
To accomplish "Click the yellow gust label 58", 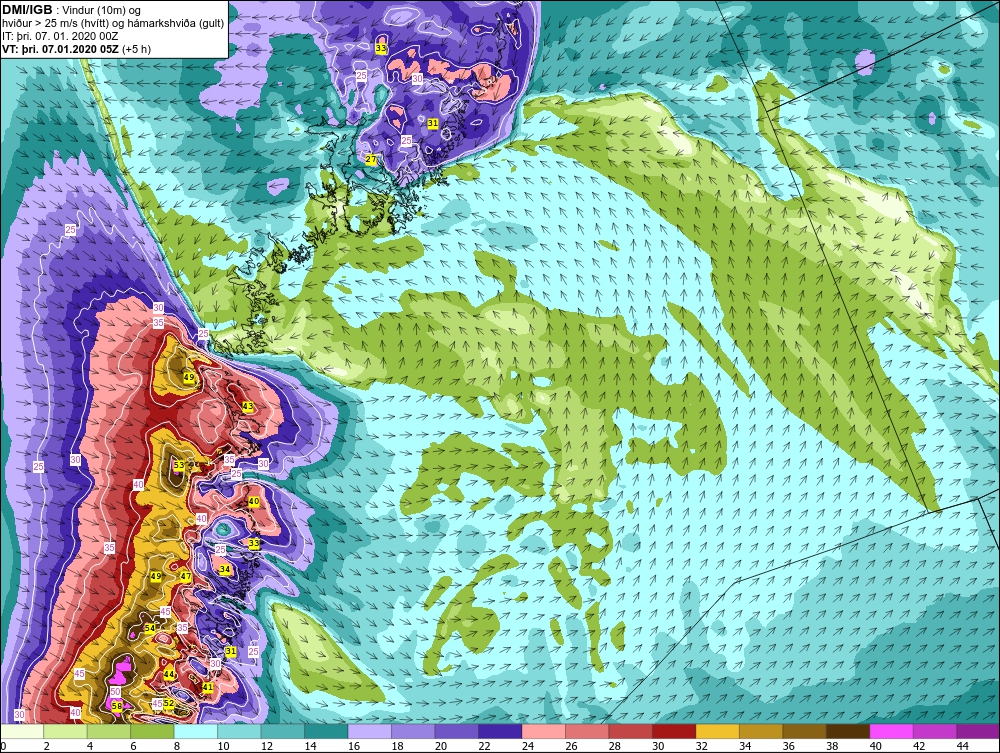I will coord(117,706).
